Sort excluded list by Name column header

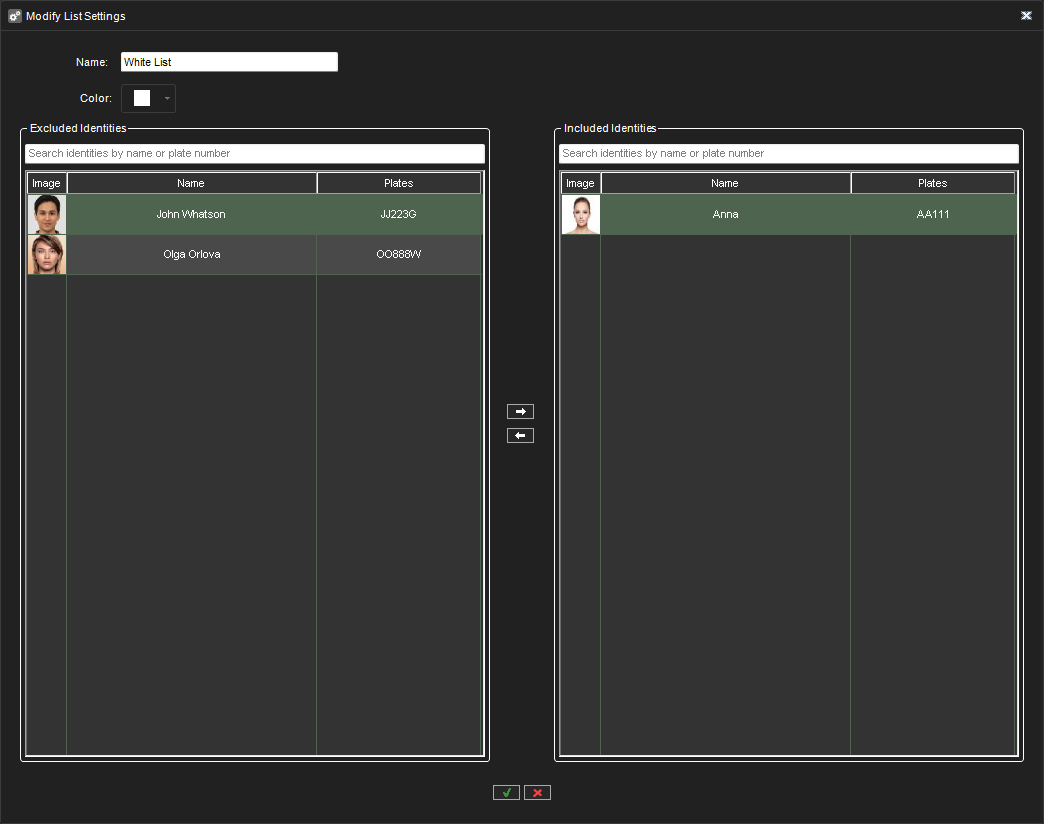pos(191,183)
